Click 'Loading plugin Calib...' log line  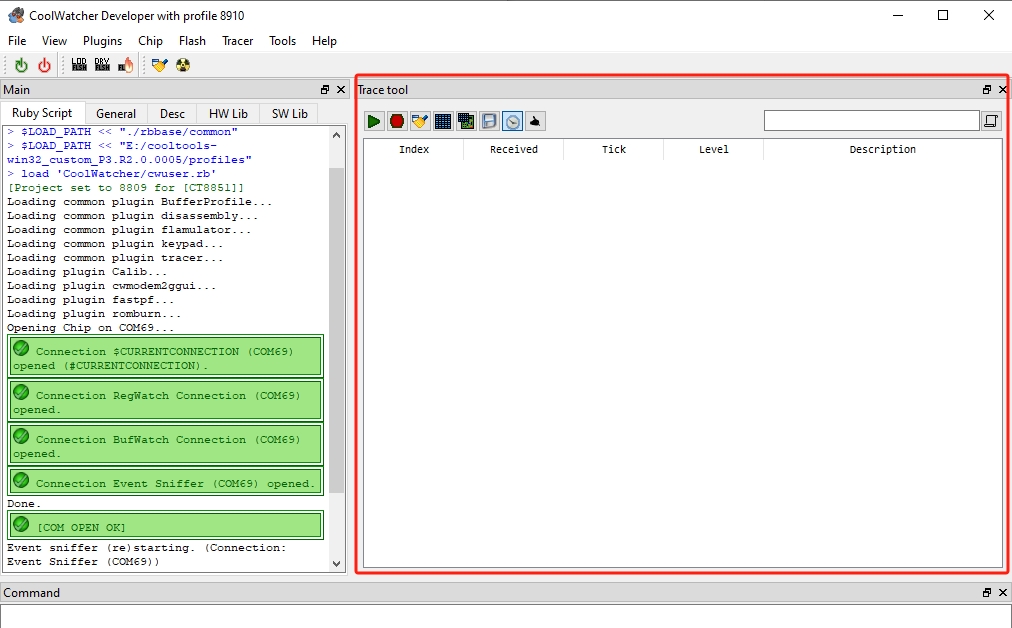pyautogui.click(x=87, y=272)
